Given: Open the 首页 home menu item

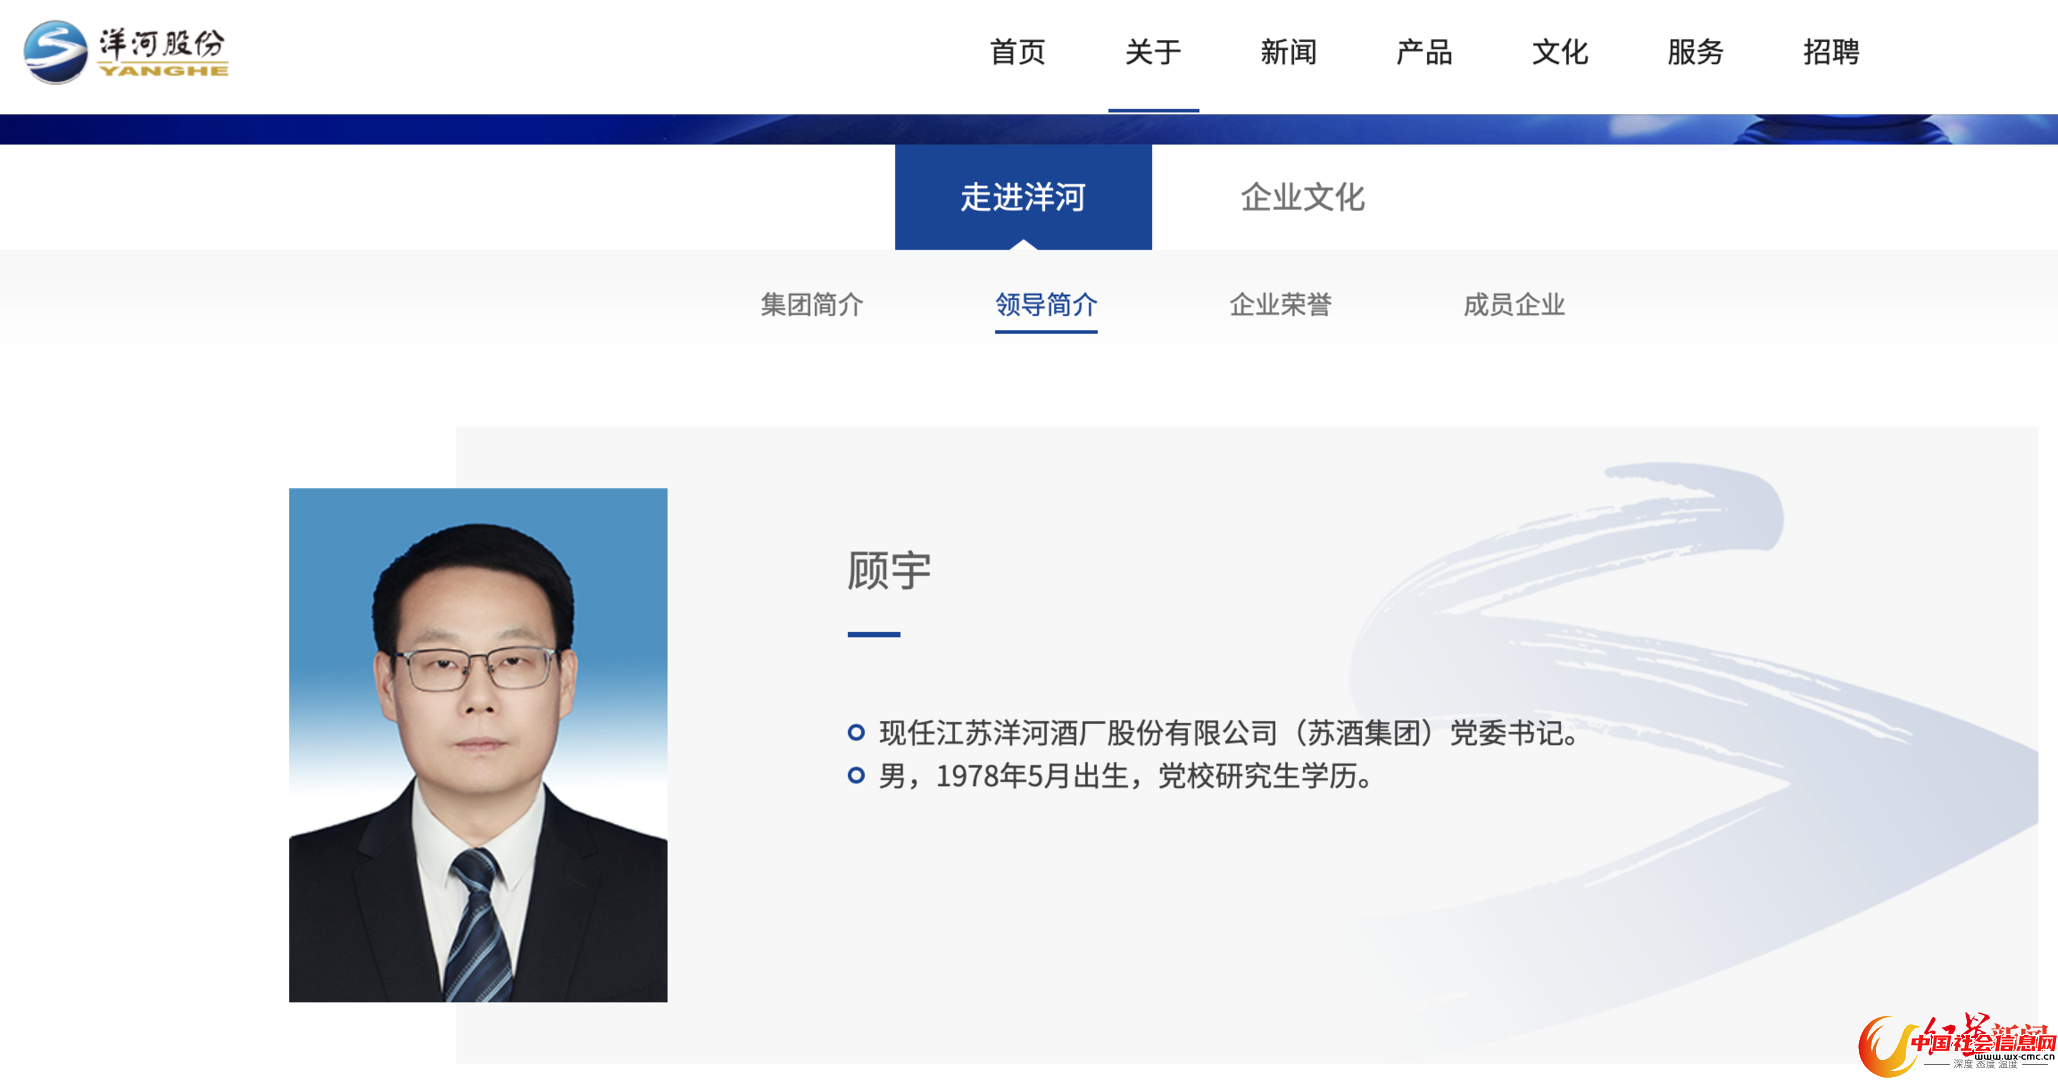Looking at the screenshot, I should tap(1017, 52).
